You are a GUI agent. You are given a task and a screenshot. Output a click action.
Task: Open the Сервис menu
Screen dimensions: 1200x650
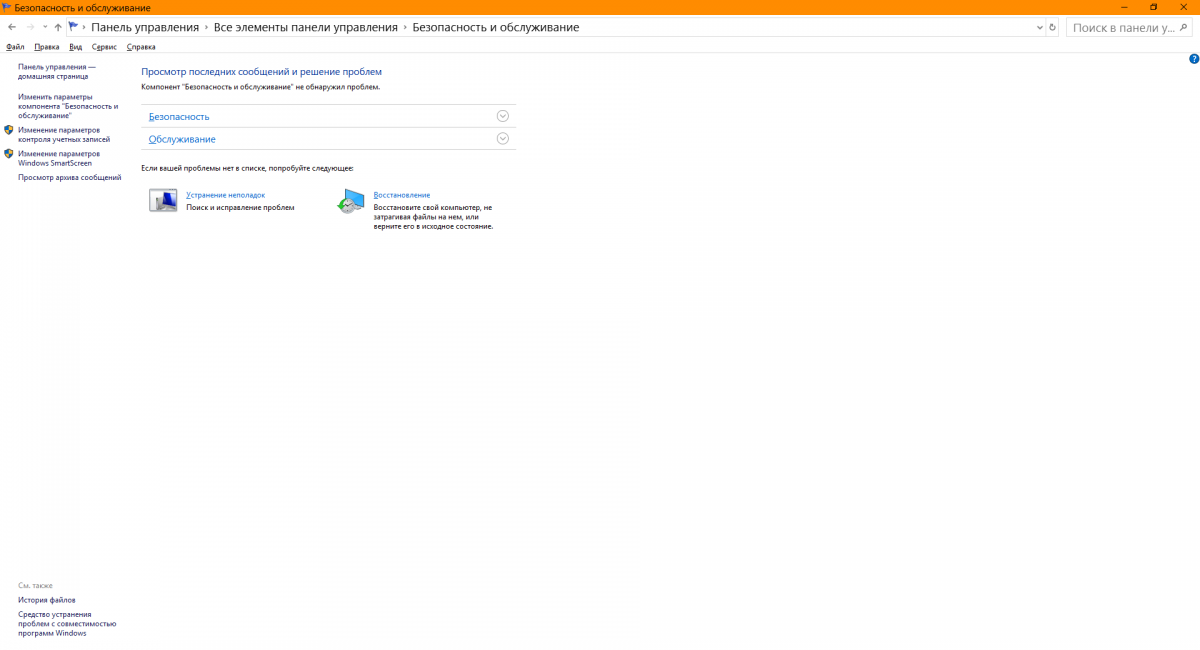pyautogui.click(x=104, y=46)
